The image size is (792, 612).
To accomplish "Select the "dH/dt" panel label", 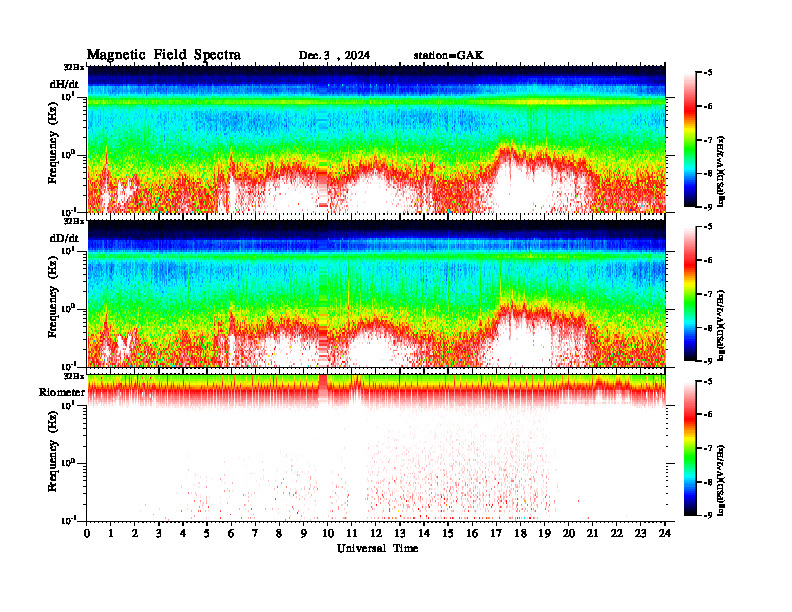I will tap(64, 84).
